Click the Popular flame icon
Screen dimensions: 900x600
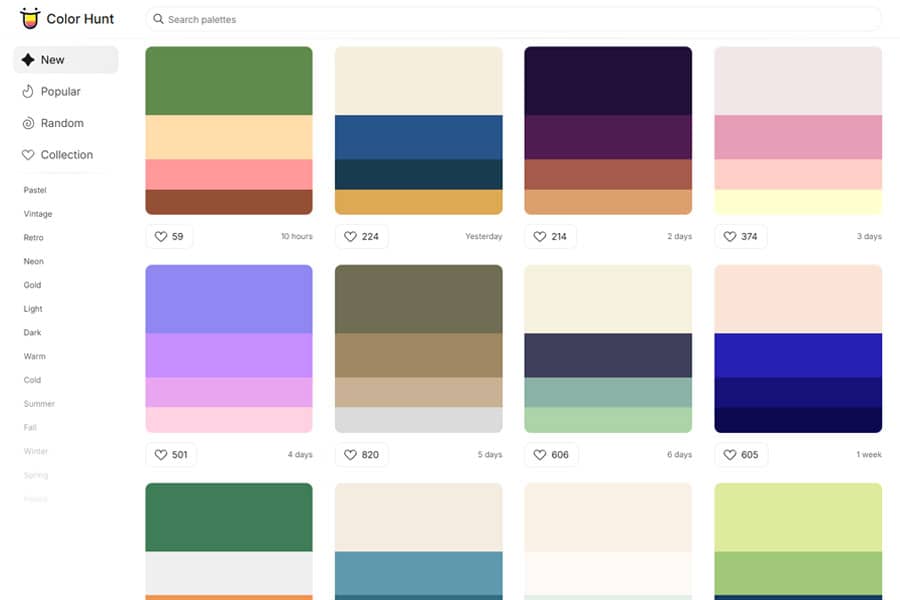pyautogui.click(x=28, y=91)
